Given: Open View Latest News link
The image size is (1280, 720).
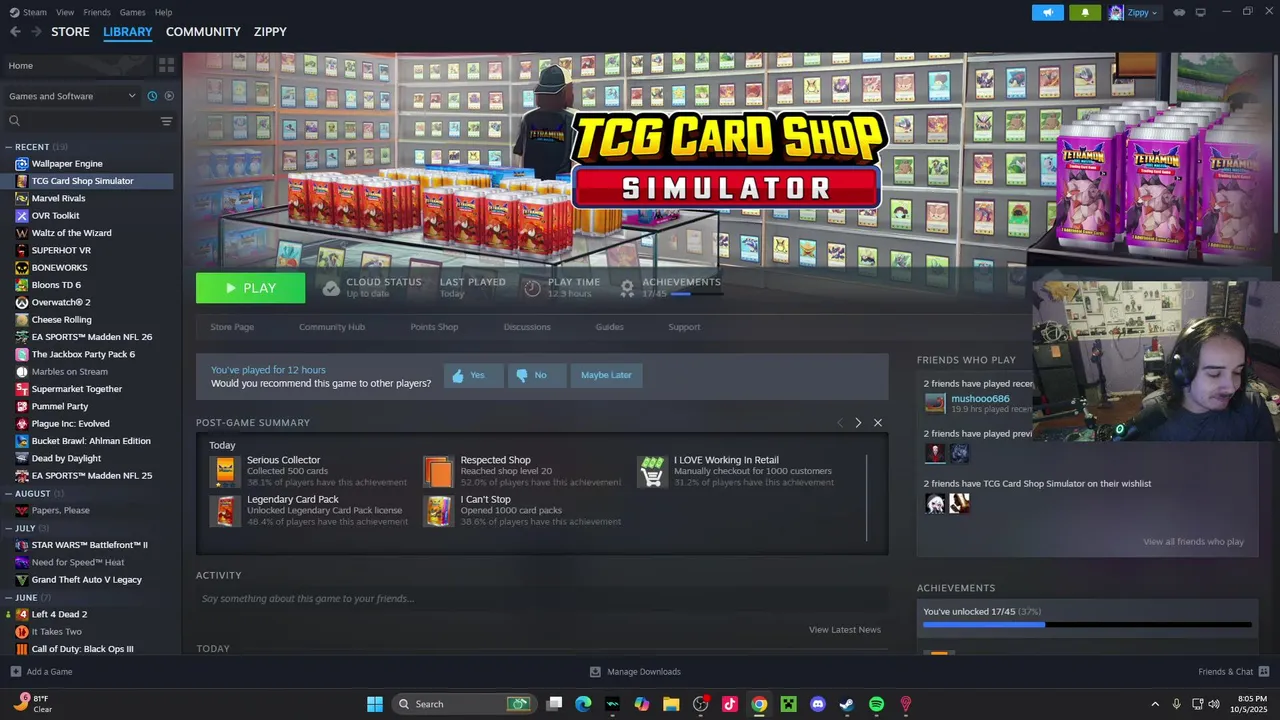Looking at the screenshot, I should pyautogui.click(x=844, y=630).
